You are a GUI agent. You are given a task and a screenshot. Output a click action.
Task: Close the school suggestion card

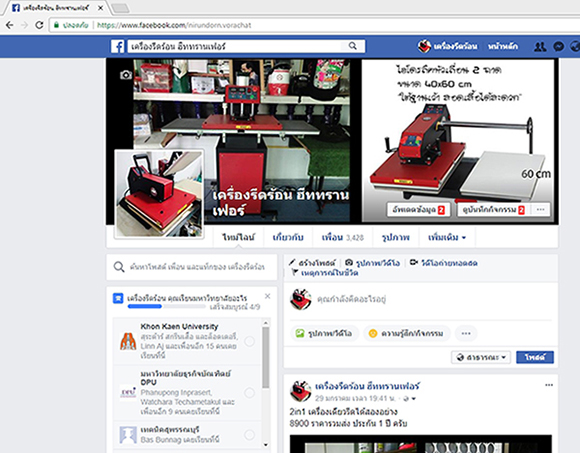(267, 296)
